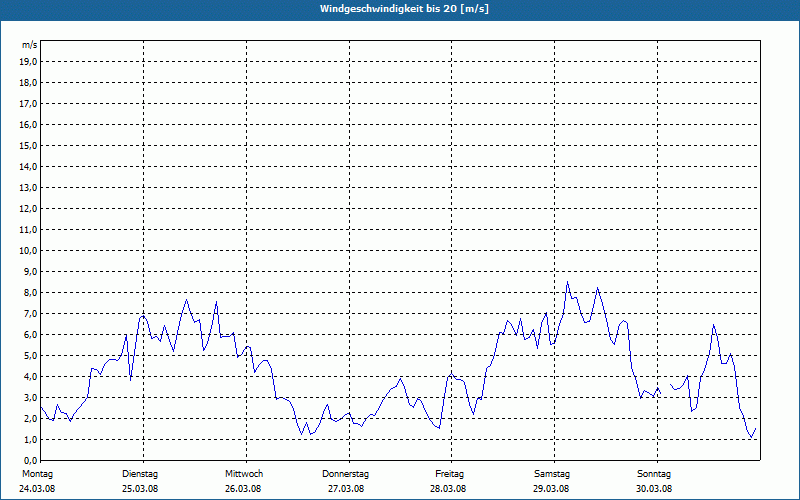Click the 12,0 y-axis label
The height and width of the screenshot is (500, 800).
point(29,209)
